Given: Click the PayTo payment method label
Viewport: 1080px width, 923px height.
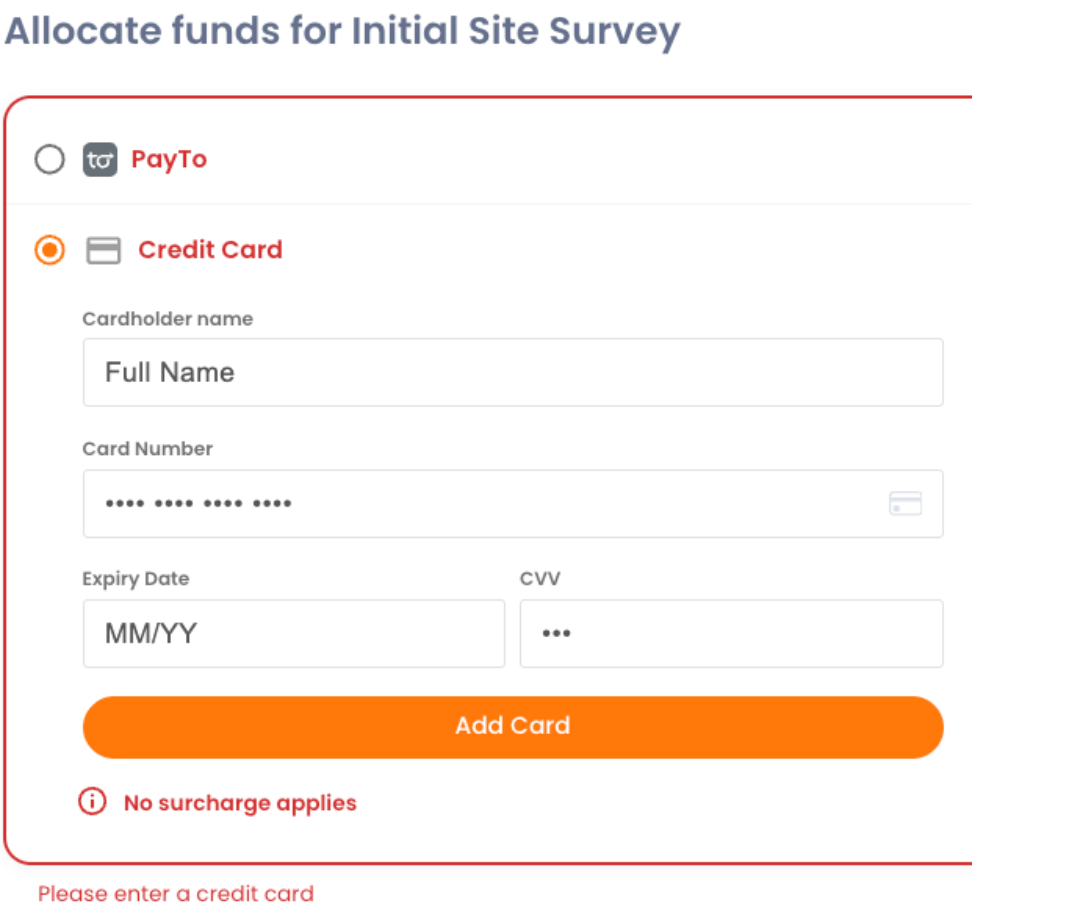Looking at the screenshot, I should click(169, 160).
